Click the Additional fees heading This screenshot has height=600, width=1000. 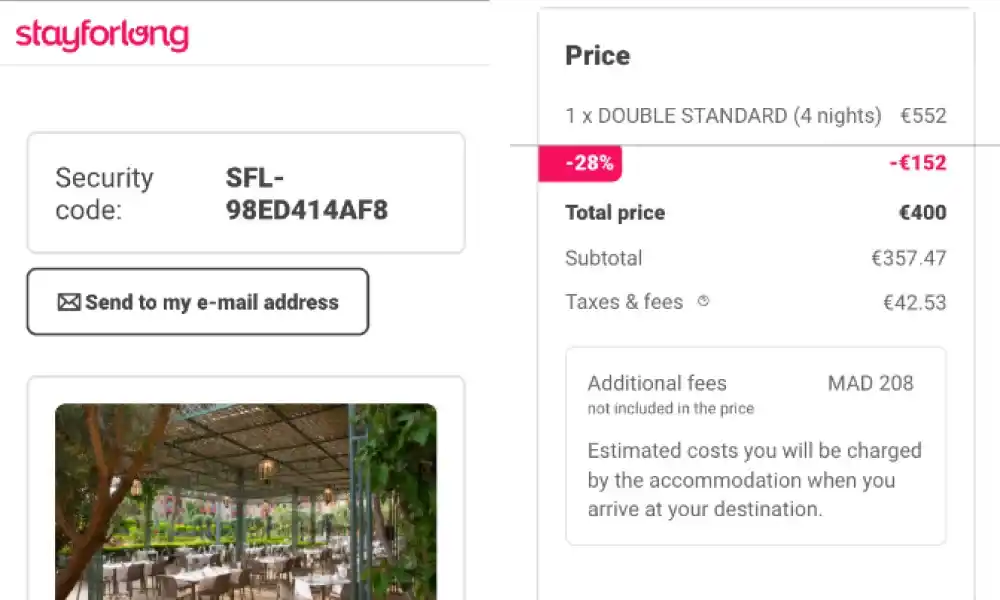(657, 383)
